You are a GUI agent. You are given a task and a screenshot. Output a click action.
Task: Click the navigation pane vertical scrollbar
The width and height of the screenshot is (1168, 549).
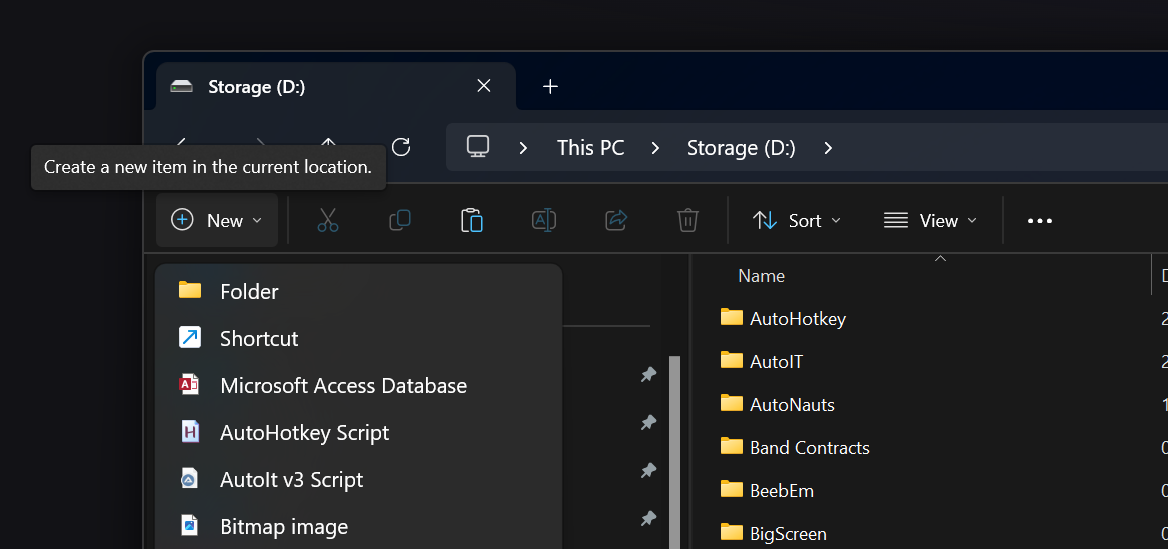pos(674,451)
